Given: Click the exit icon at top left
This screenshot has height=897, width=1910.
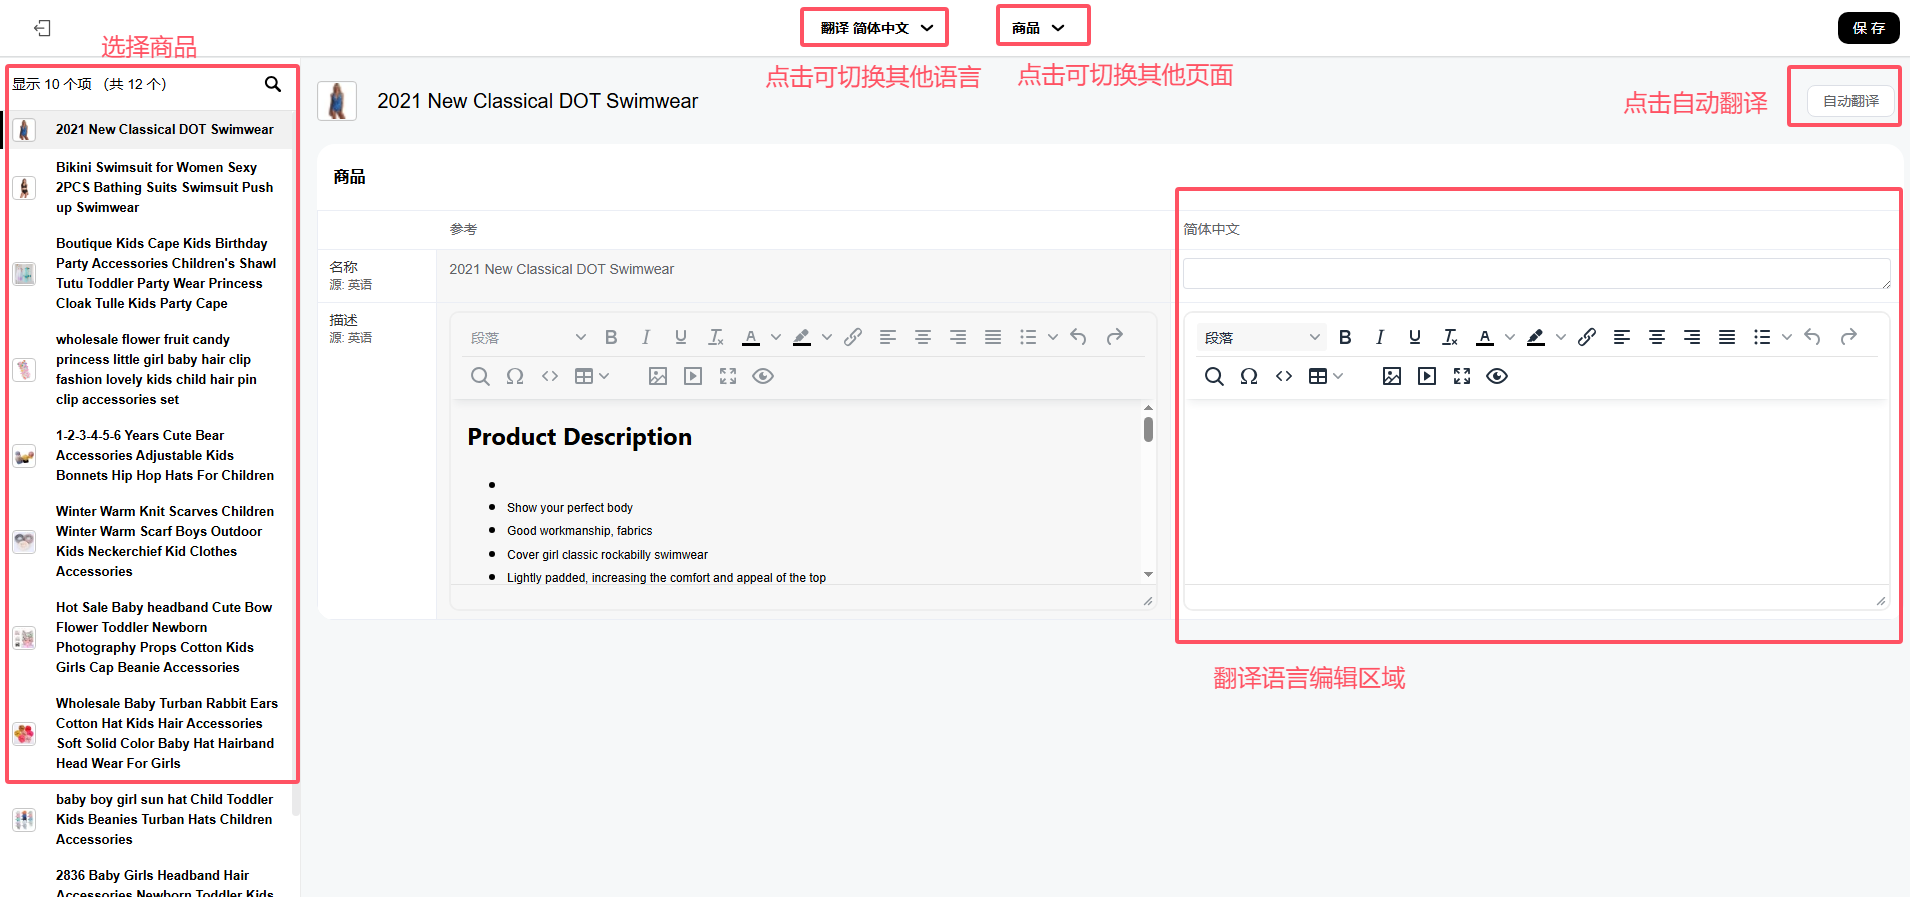Looking at the screenshot, I should click(x=42, y=28).
